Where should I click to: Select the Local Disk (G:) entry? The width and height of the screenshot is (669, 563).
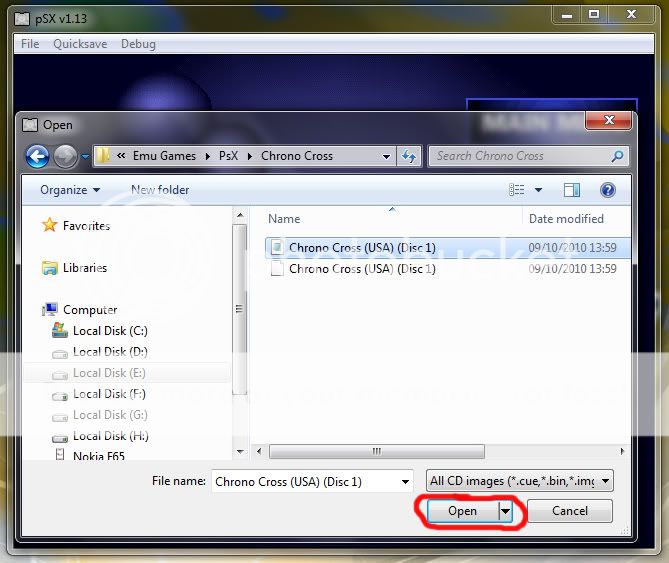[x=110, y=415]
